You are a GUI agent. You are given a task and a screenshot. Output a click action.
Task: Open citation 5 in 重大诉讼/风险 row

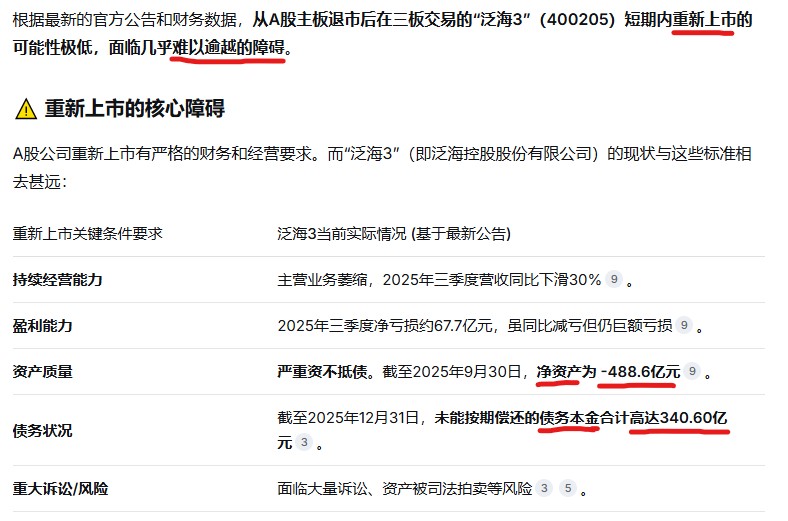pyautogui.click(x=568, y=488)
